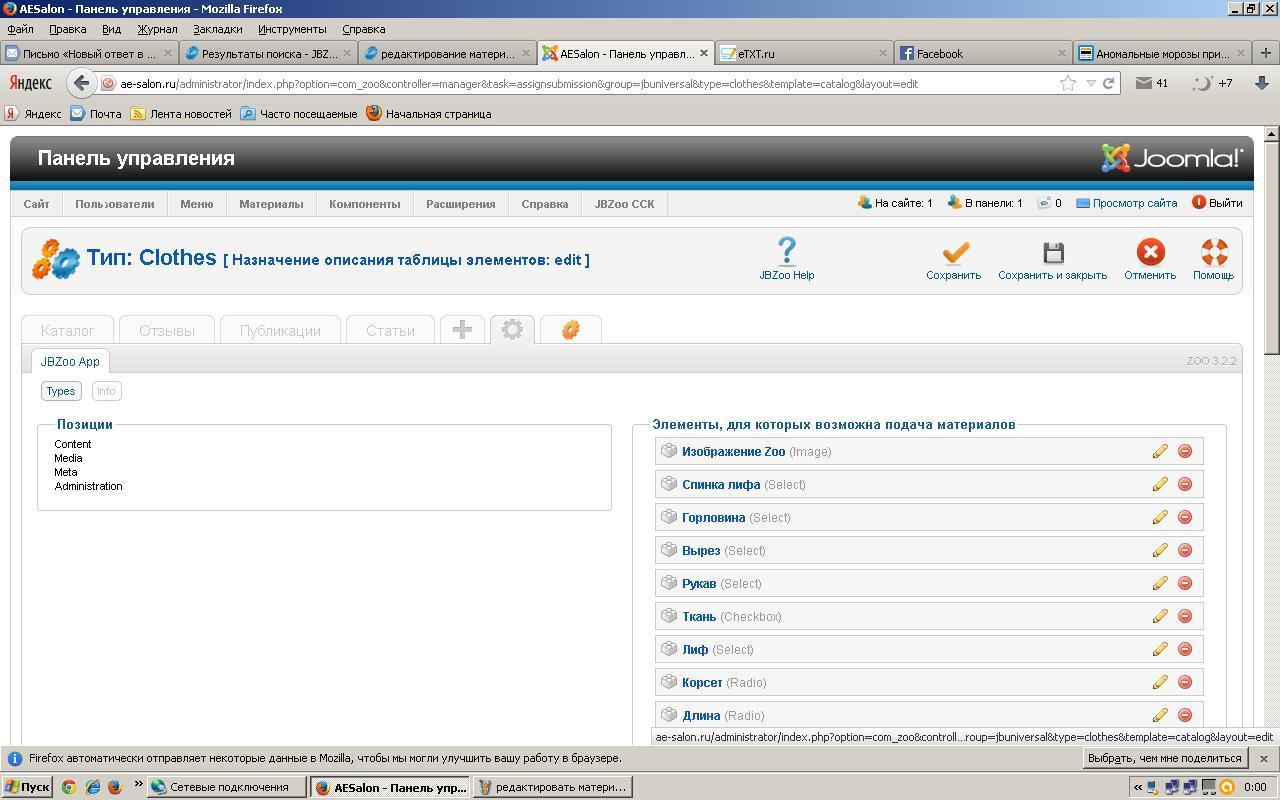Delete the Изображение Zoo element
The width and height of the screenshot is (1280, 800).
tap(1185, 451)
